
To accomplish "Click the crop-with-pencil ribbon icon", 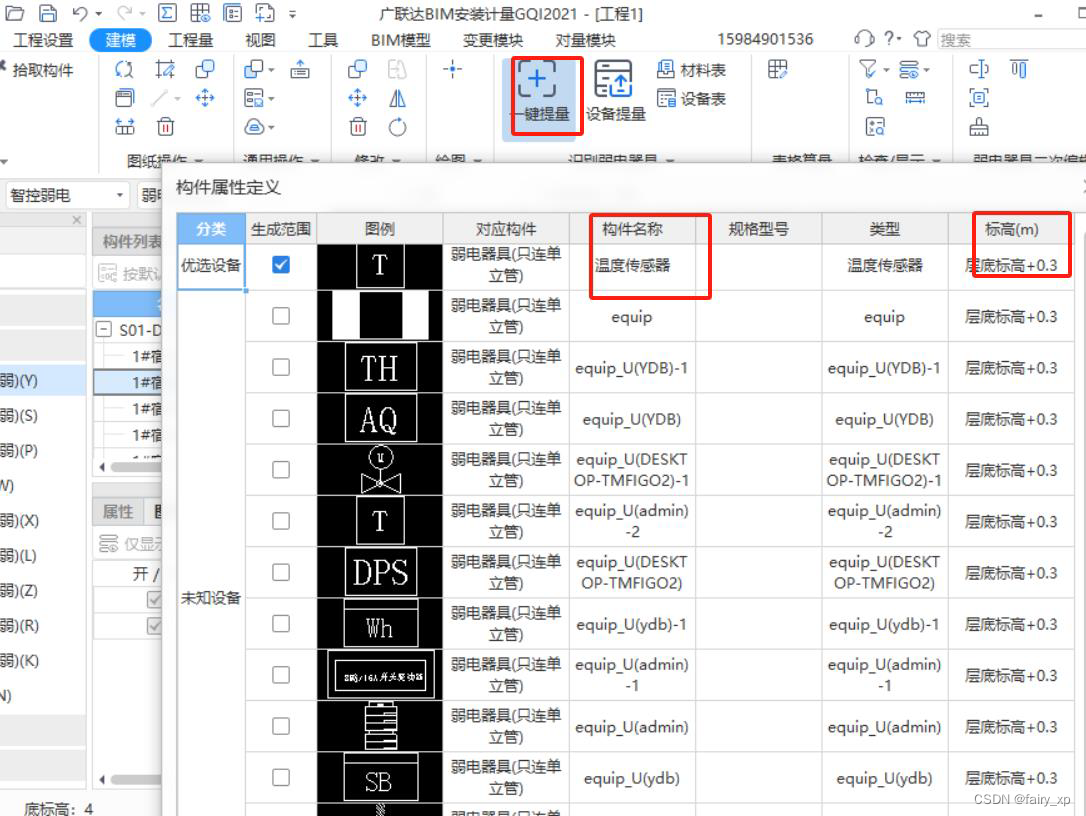I will 165,69.
